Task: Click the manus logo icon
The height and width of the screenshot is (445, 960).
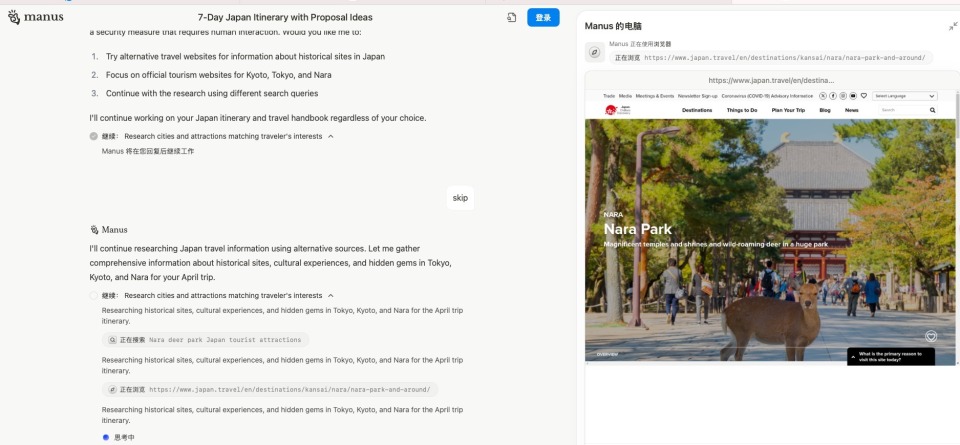Action: (x=13, y=17)
